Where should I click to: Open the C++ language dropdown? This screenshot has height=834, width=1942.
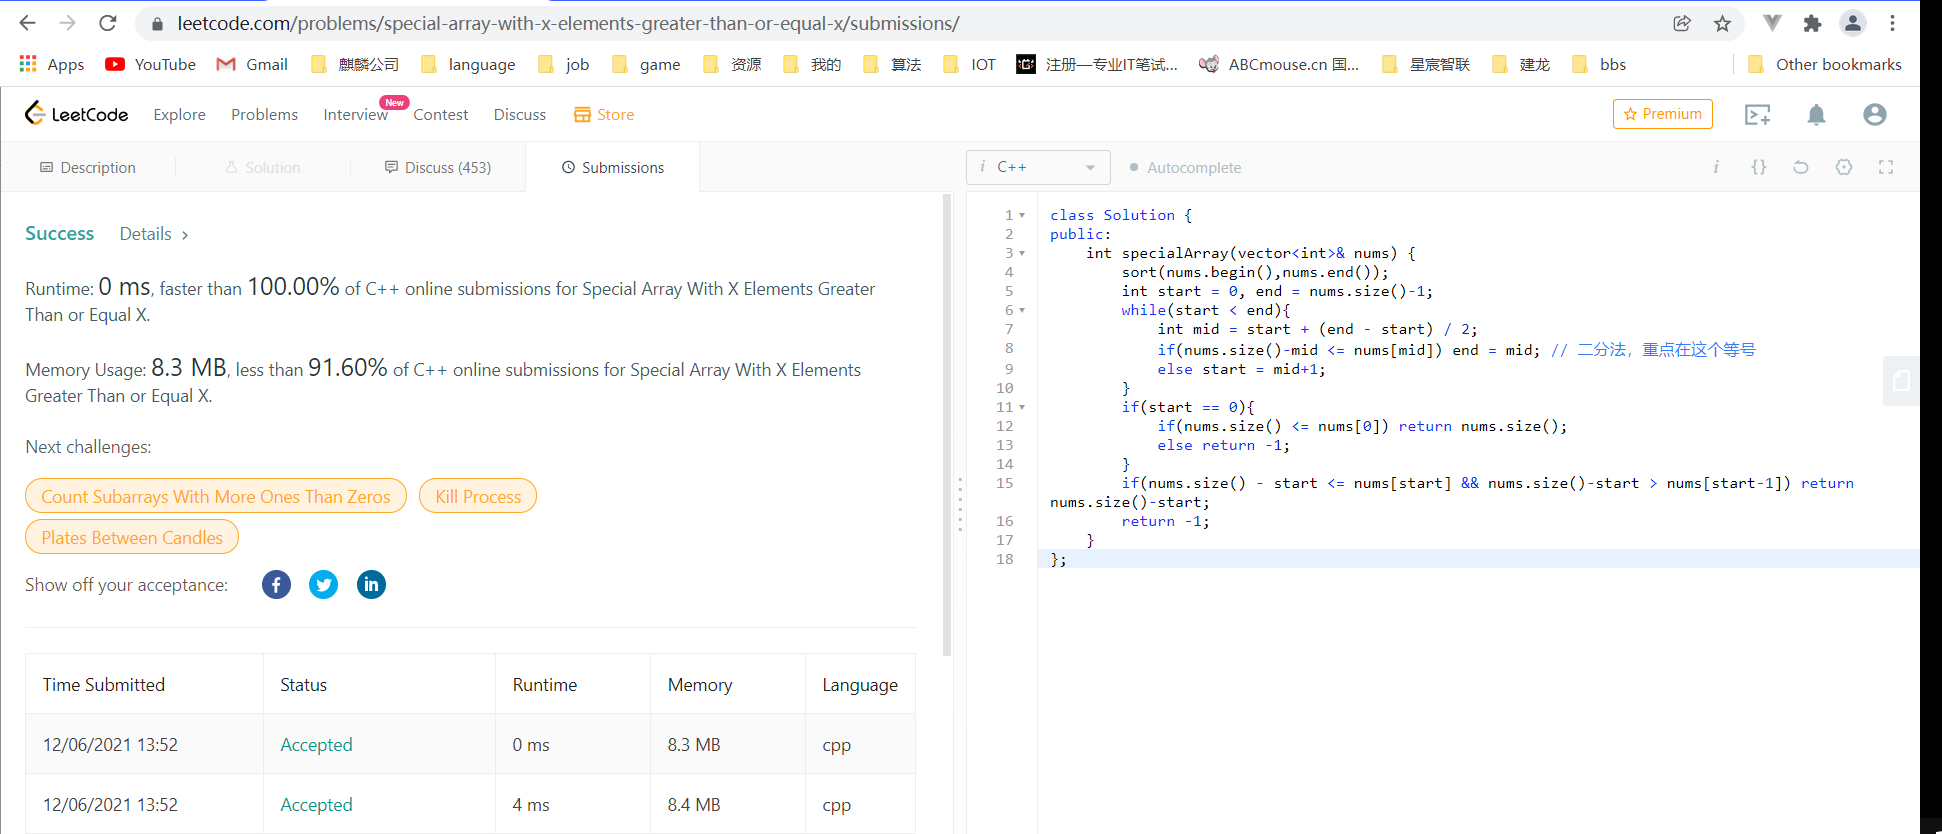click(x=1038, y=167)
